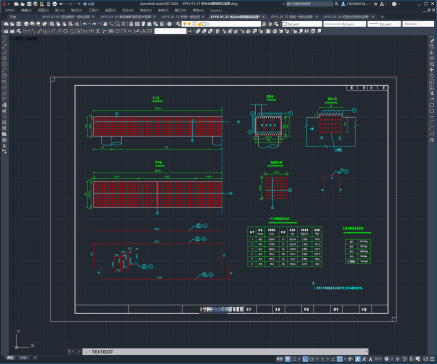Open the status bar Customization menu icon

click(x=432, y=359)
